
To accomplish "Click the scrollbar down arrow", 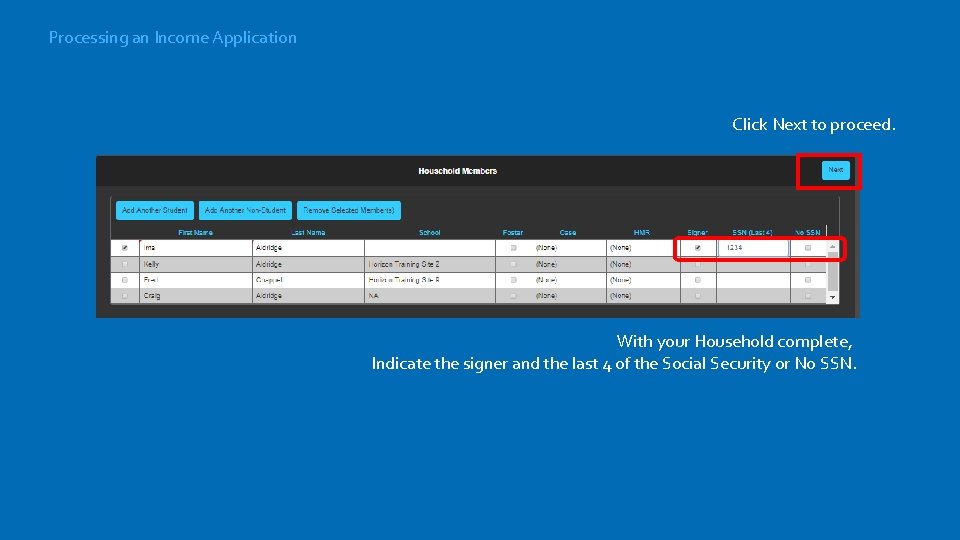I will (833, 298).
